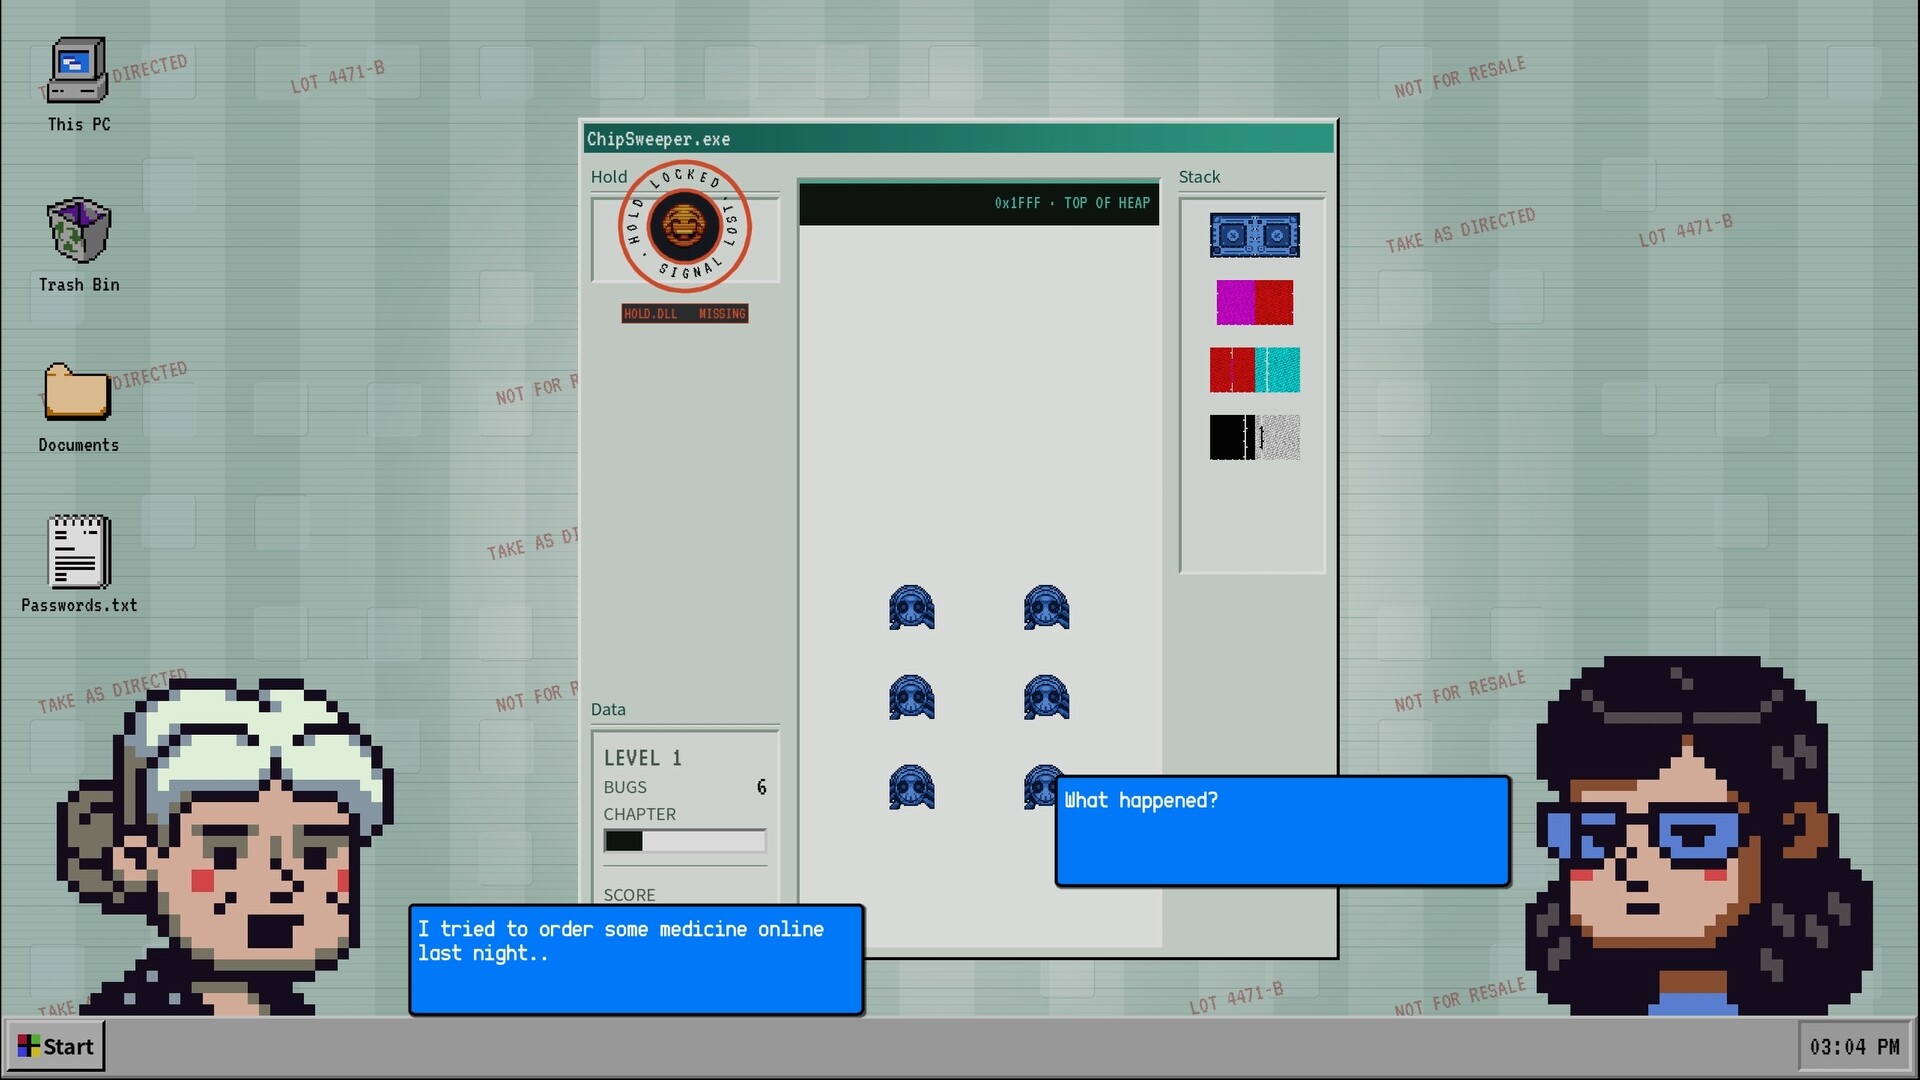Viewport: 1920px width, 1080px height.
Task: Click the ChipSweeper.exe title bar
Action: click(958, 139)
